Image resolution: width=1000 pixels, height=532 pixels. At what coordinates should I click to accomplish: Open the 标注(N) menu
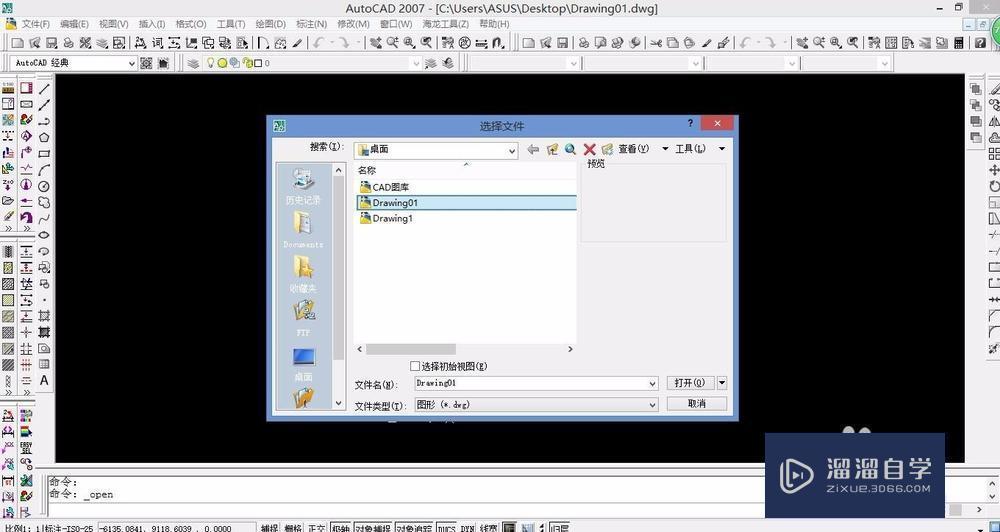pos(311,24)
